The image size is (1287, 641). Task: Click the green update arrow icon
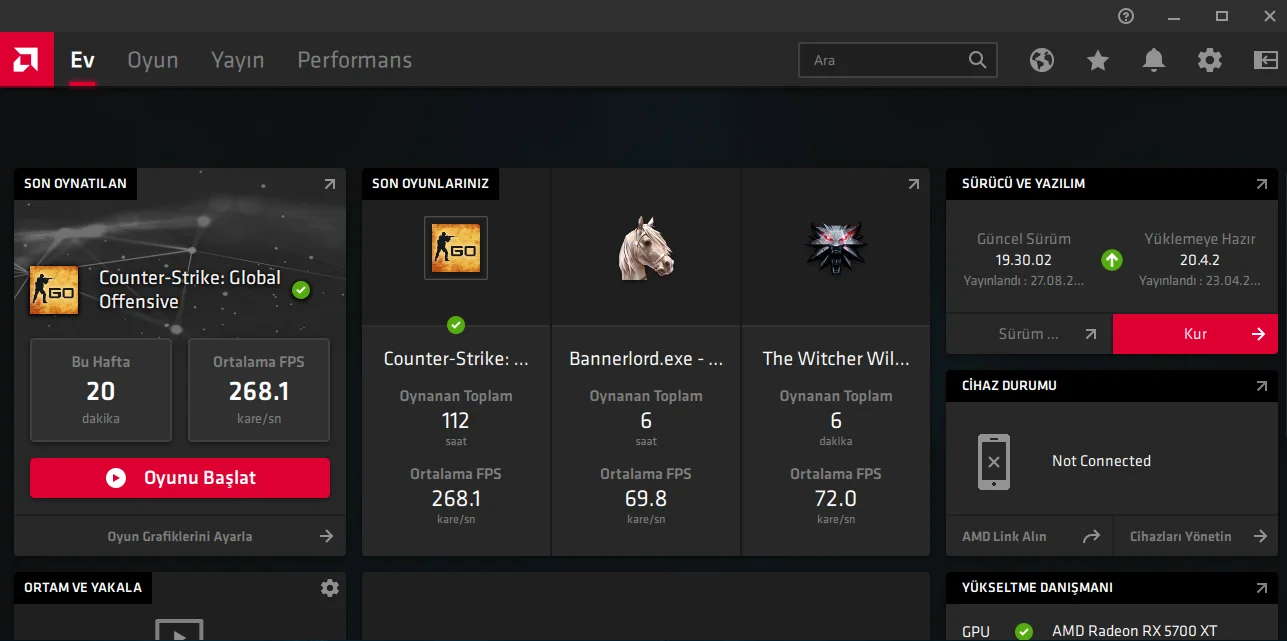coord(1112,260)
